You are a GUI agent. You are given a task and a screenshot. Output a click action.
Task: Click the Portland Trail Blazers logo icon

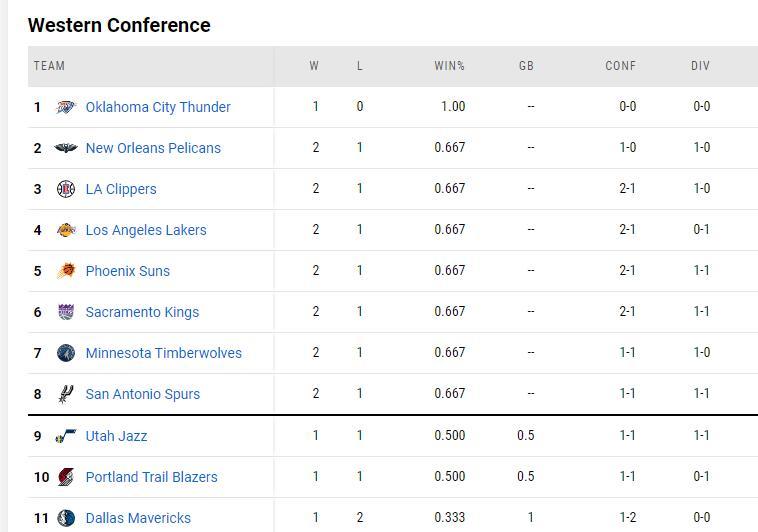point(66,477)
